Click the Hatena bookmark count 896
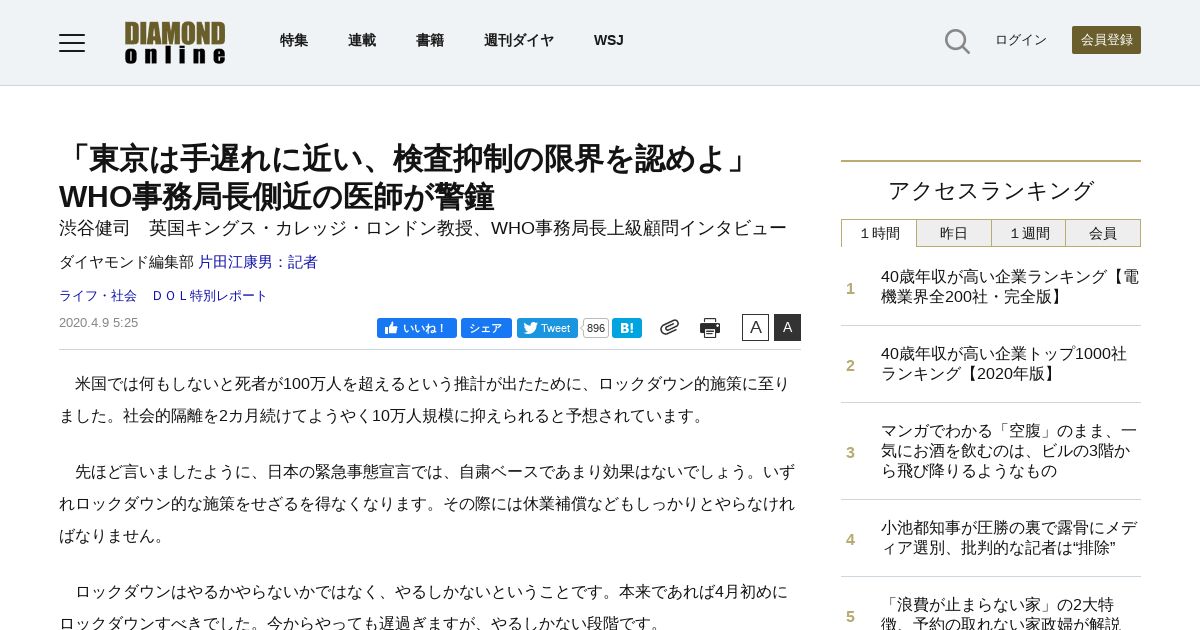 pyautogui.click(x=596, y=328)
